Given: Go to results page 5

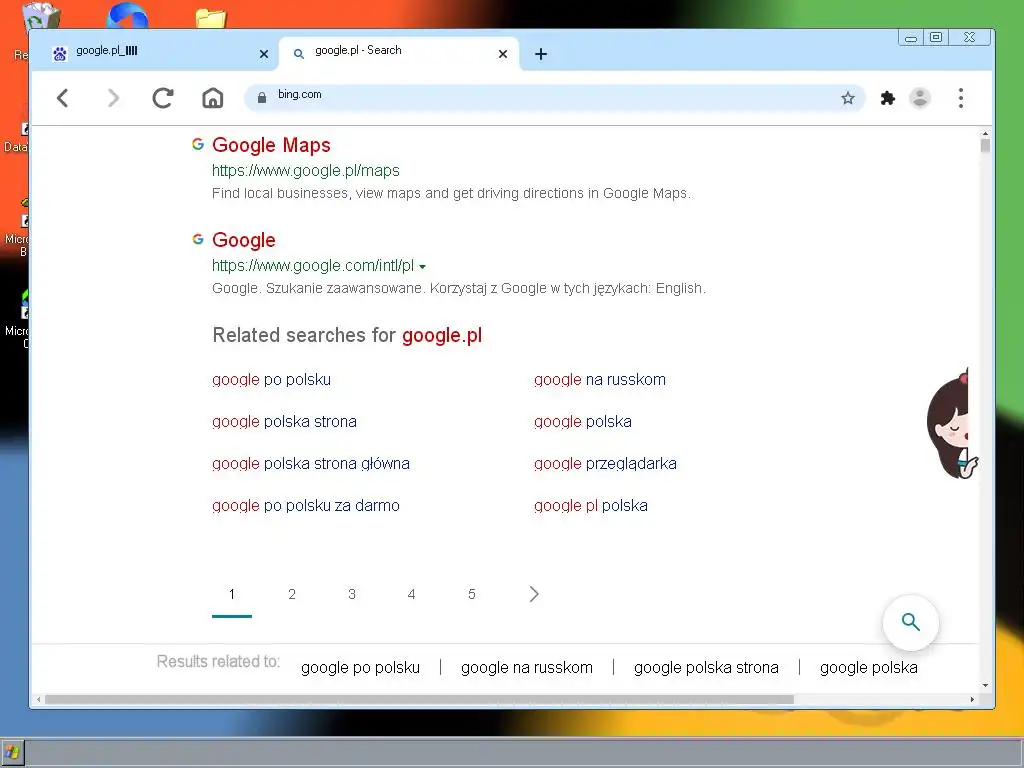Looking at the screenshot, I should (472, 594).
